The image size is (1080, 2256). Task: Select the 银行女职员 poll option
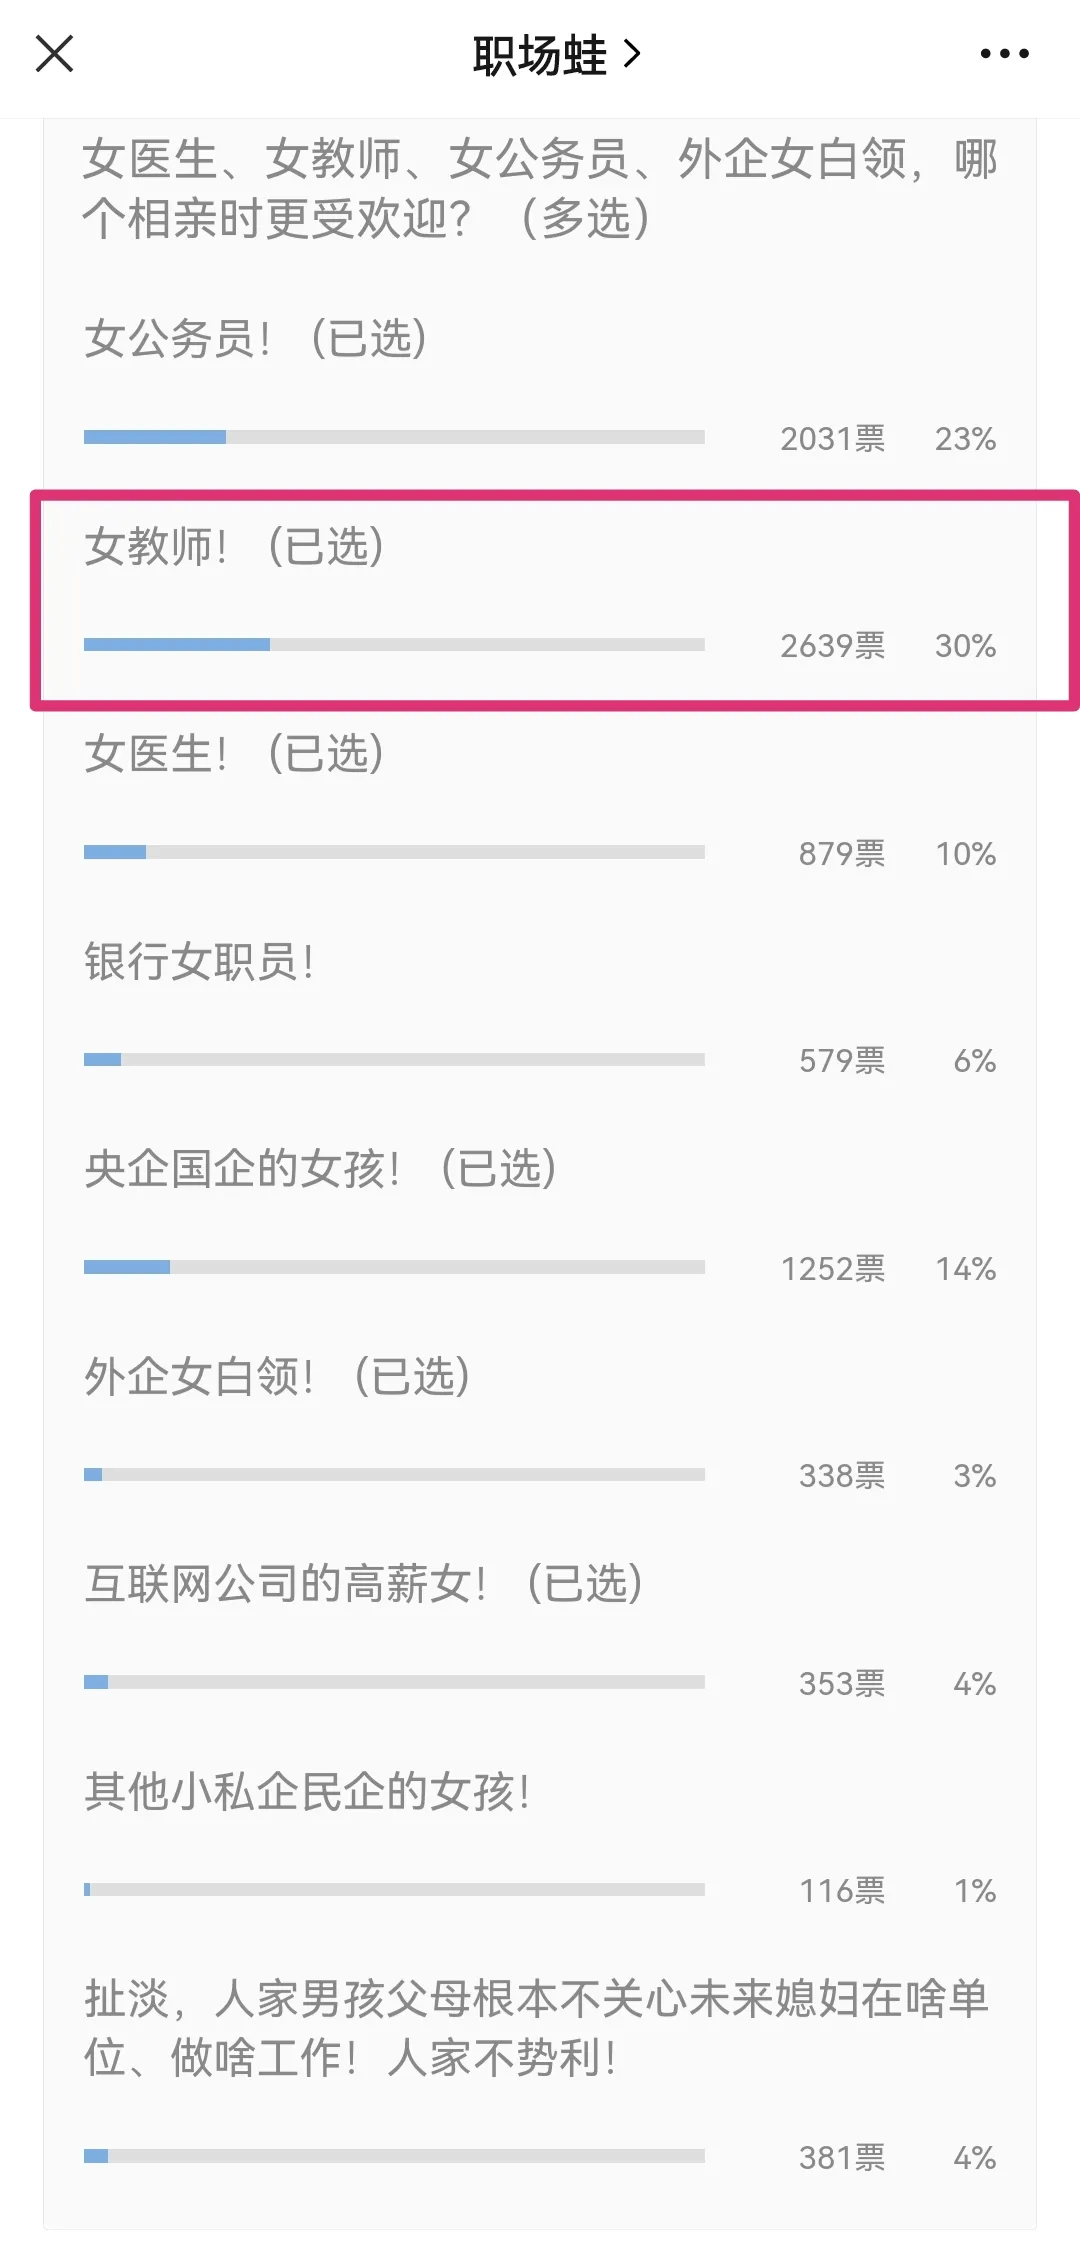pyautogui.click(x=199, y=962)
